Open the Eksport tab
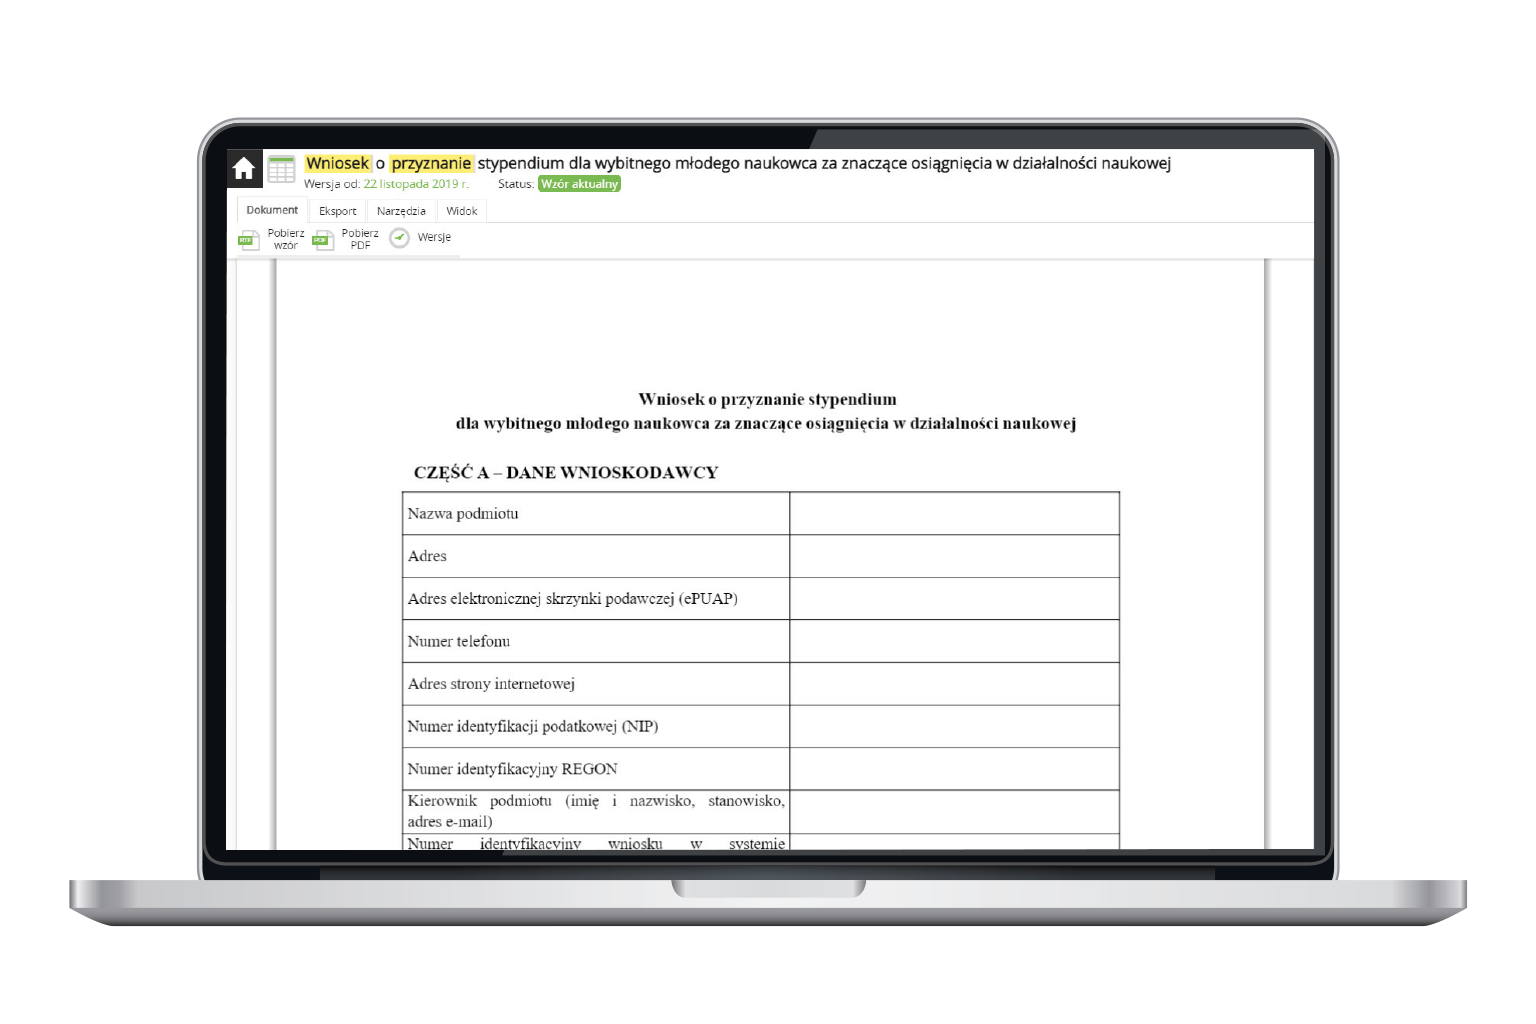The width and height of the screenshot is (1536, 1024). [338, 211]
